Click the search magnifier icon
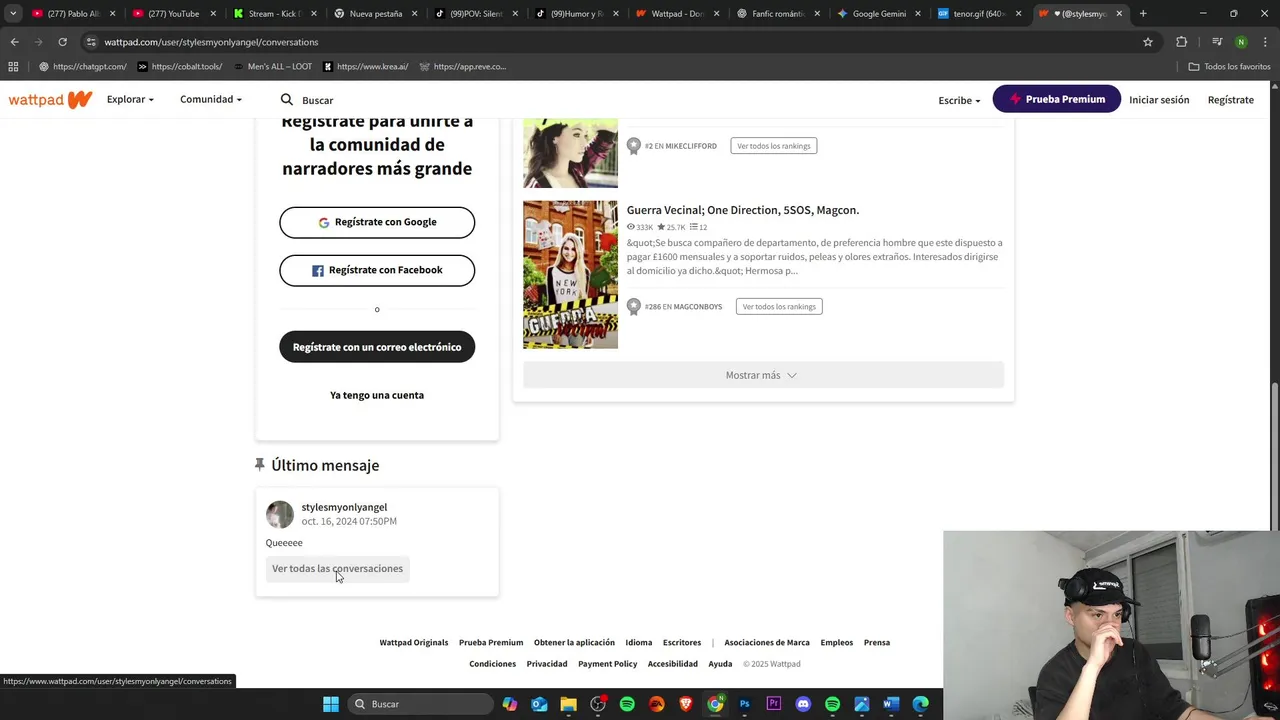 tap(286, 100)
